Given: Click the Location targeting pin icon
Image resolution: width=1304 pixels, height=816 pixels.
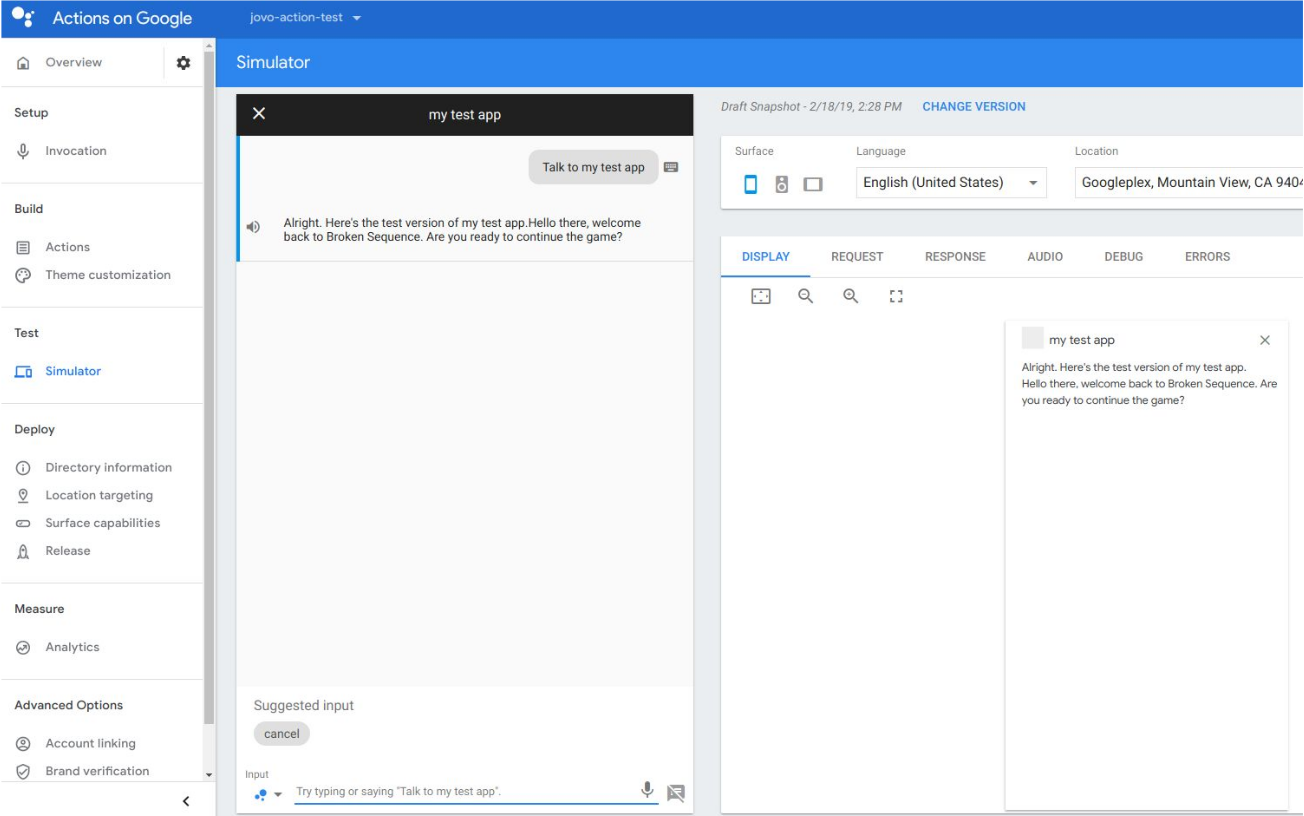Looking at the screenshot, I should coord(23,495).
